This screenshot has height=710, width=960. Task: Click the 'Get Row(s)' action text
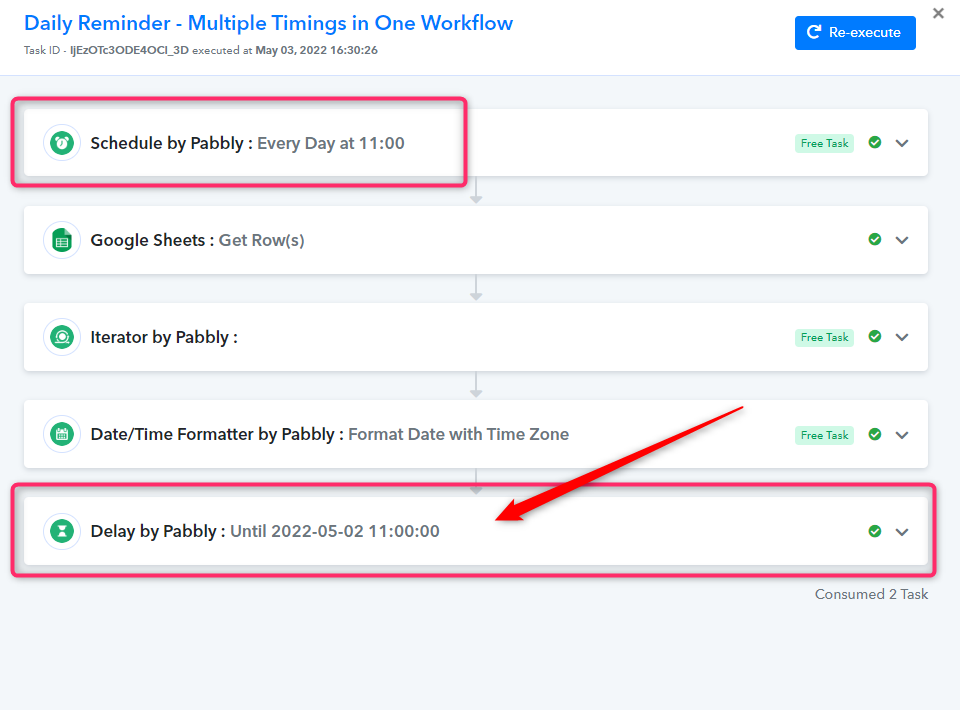pyautogui.click(x=261, y=240)
